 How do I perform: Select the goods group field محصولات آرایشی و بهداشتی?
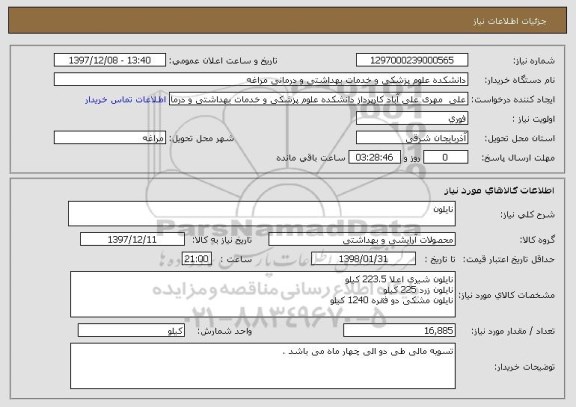pyautogui.click(x=362, y=239)
